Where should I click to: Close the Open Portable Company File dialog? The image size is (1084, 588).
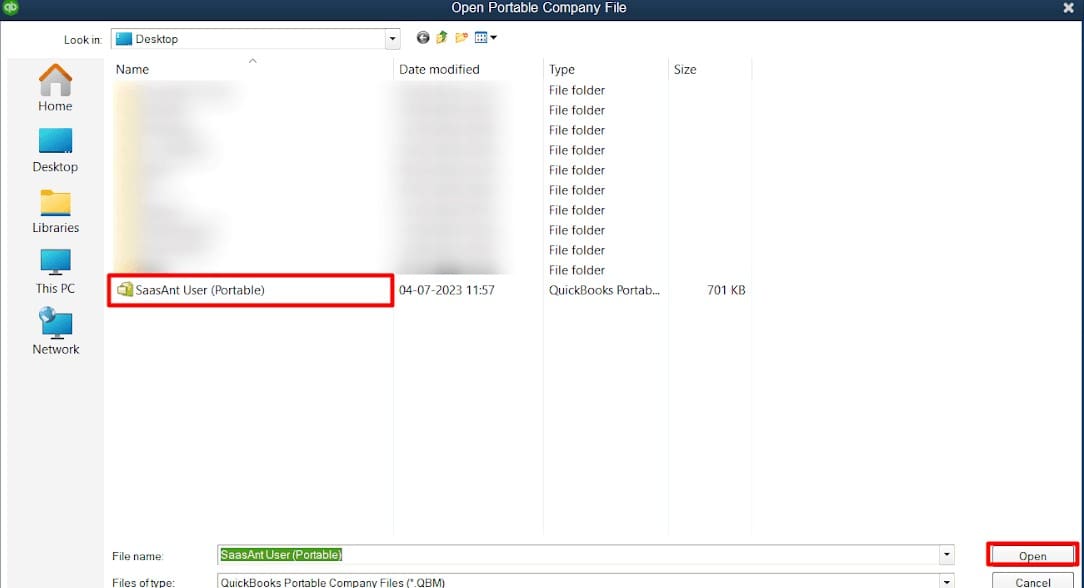(1068, 8)
